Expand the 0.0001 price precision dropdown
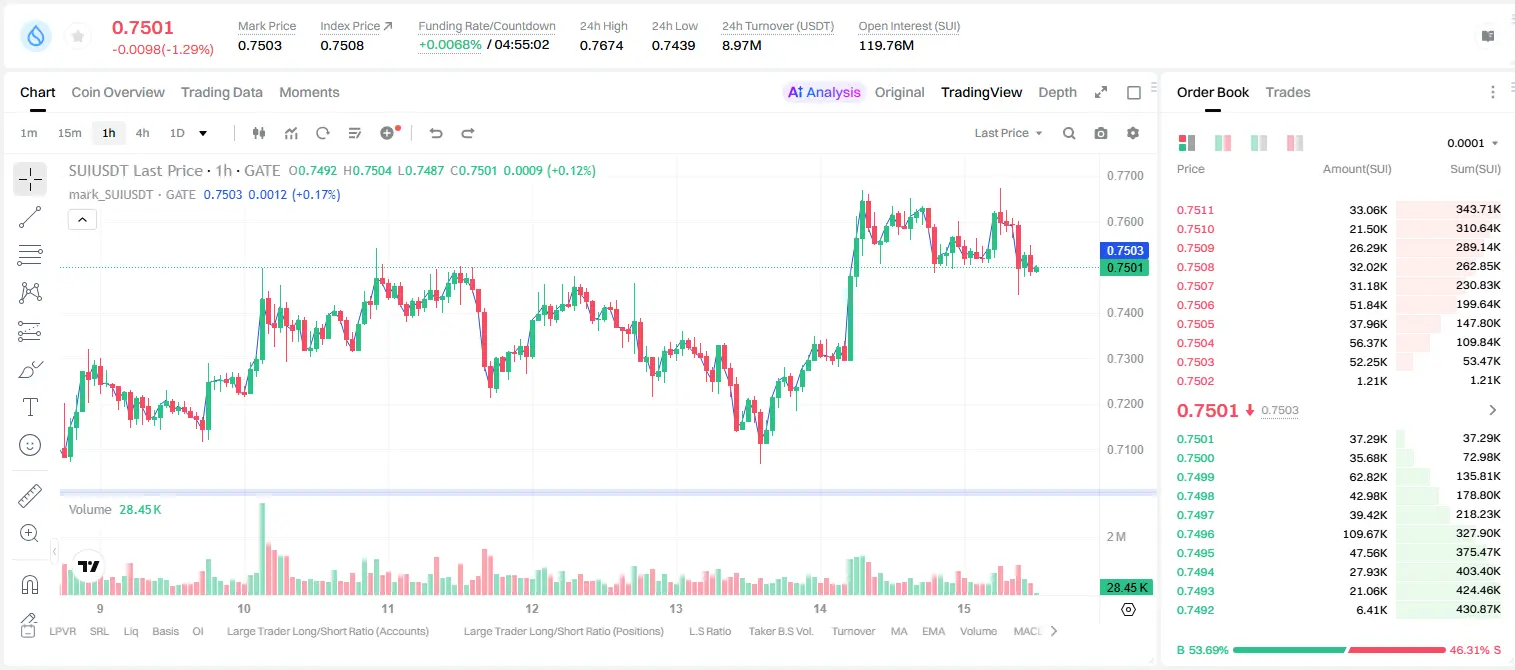 pos(1472,143)
